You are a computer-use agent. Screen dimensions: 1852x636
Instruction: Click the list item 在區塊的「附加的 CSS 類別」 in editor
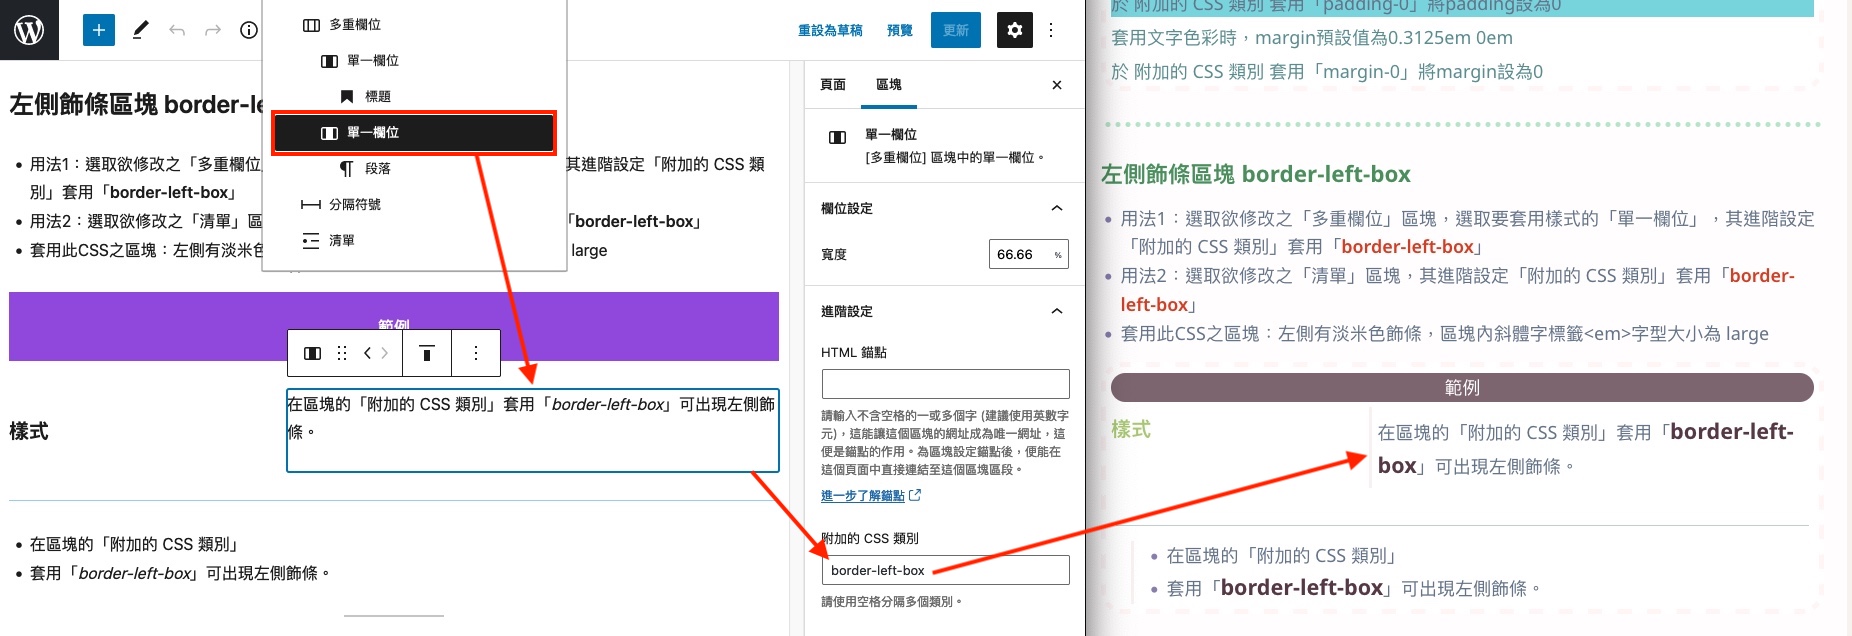click(x=136, y=544)
